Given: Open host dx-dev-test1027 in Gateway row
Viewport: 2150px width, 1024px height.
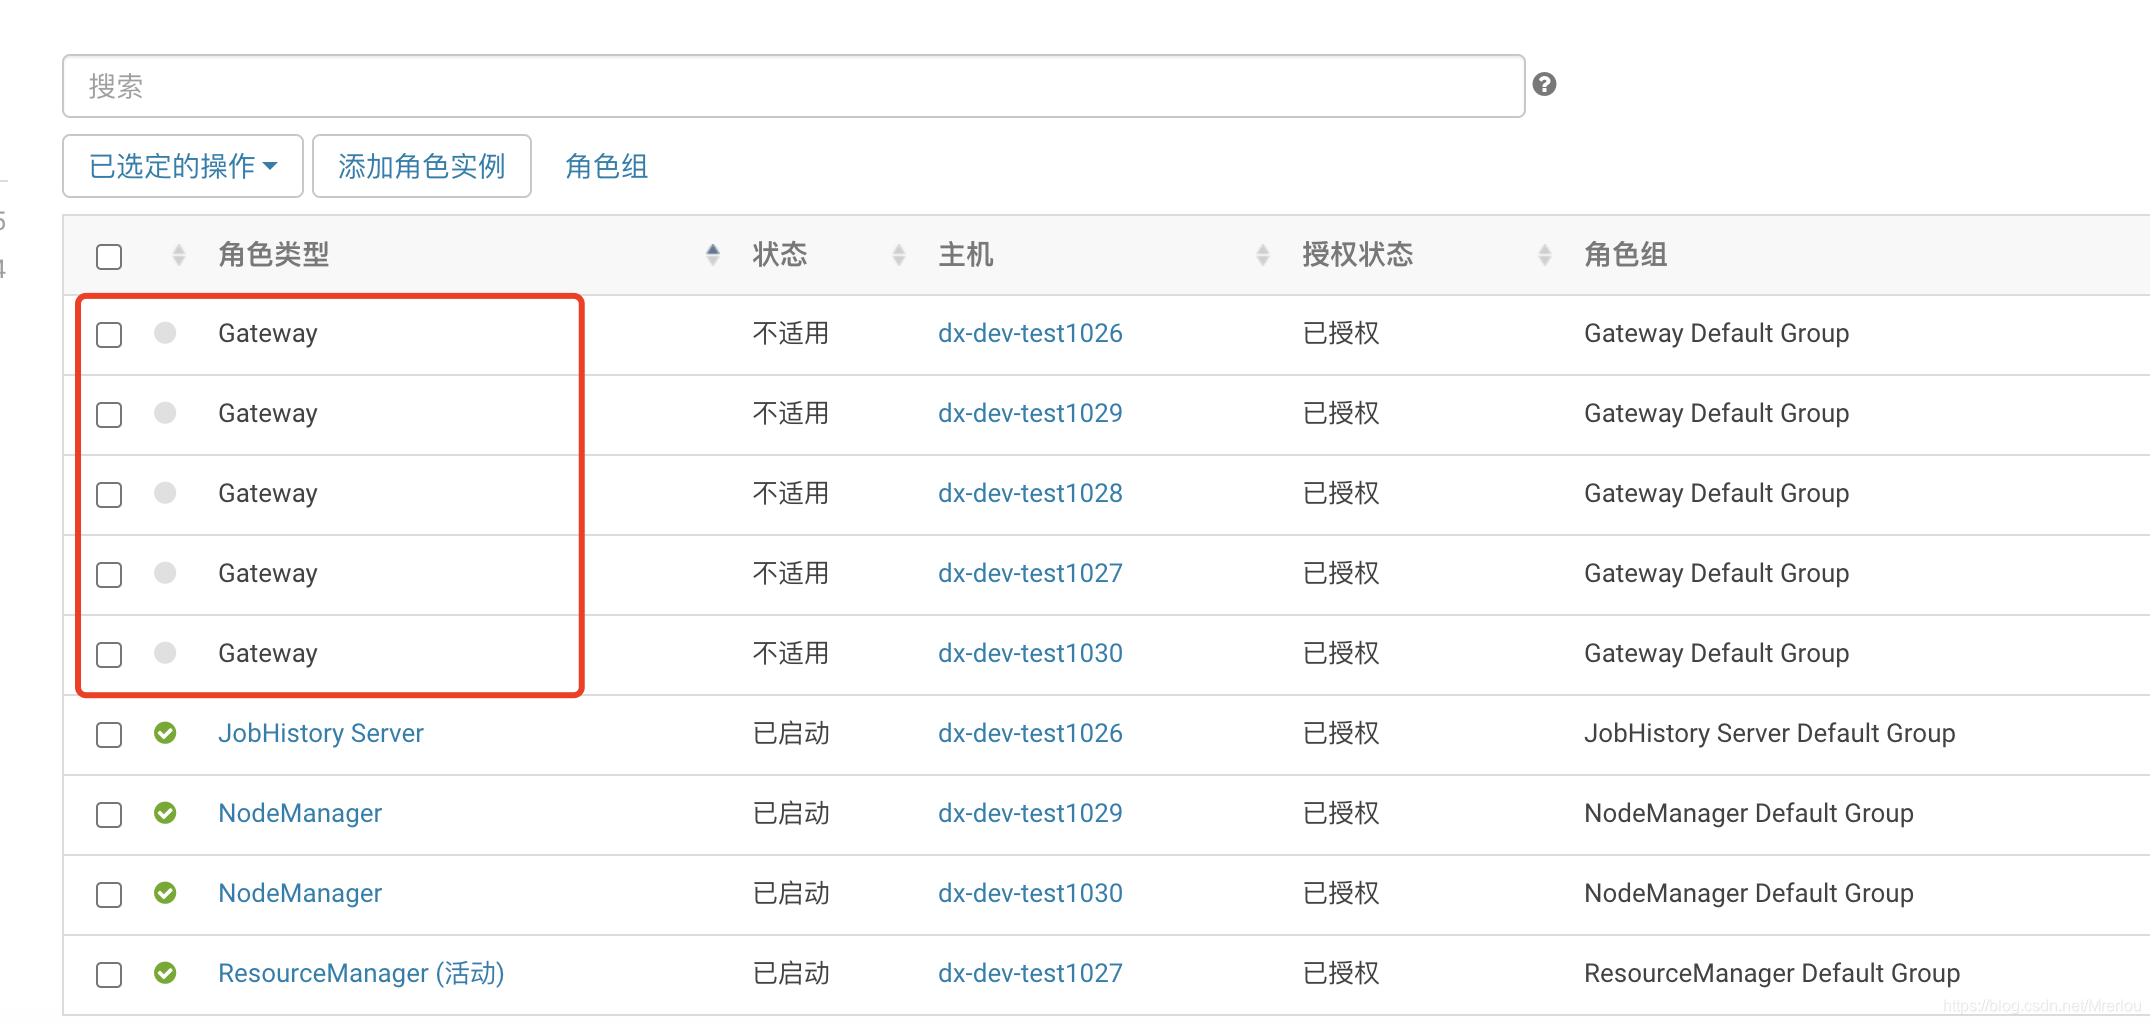Looking at the screenshot, I should pyautogui.click(x=1030, y=573).
